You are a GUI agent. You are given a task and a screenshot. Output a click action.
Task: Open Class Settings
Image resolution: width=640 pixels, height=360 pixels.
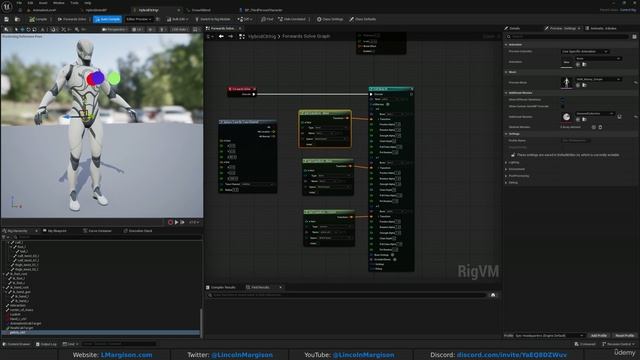pos(330,19)
